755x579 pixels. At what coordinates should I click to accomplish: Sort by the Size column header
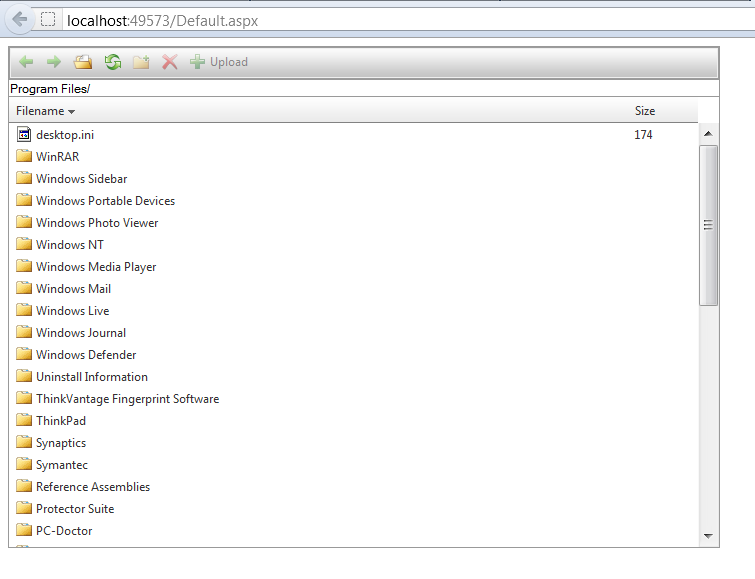(x=645, y=111)
